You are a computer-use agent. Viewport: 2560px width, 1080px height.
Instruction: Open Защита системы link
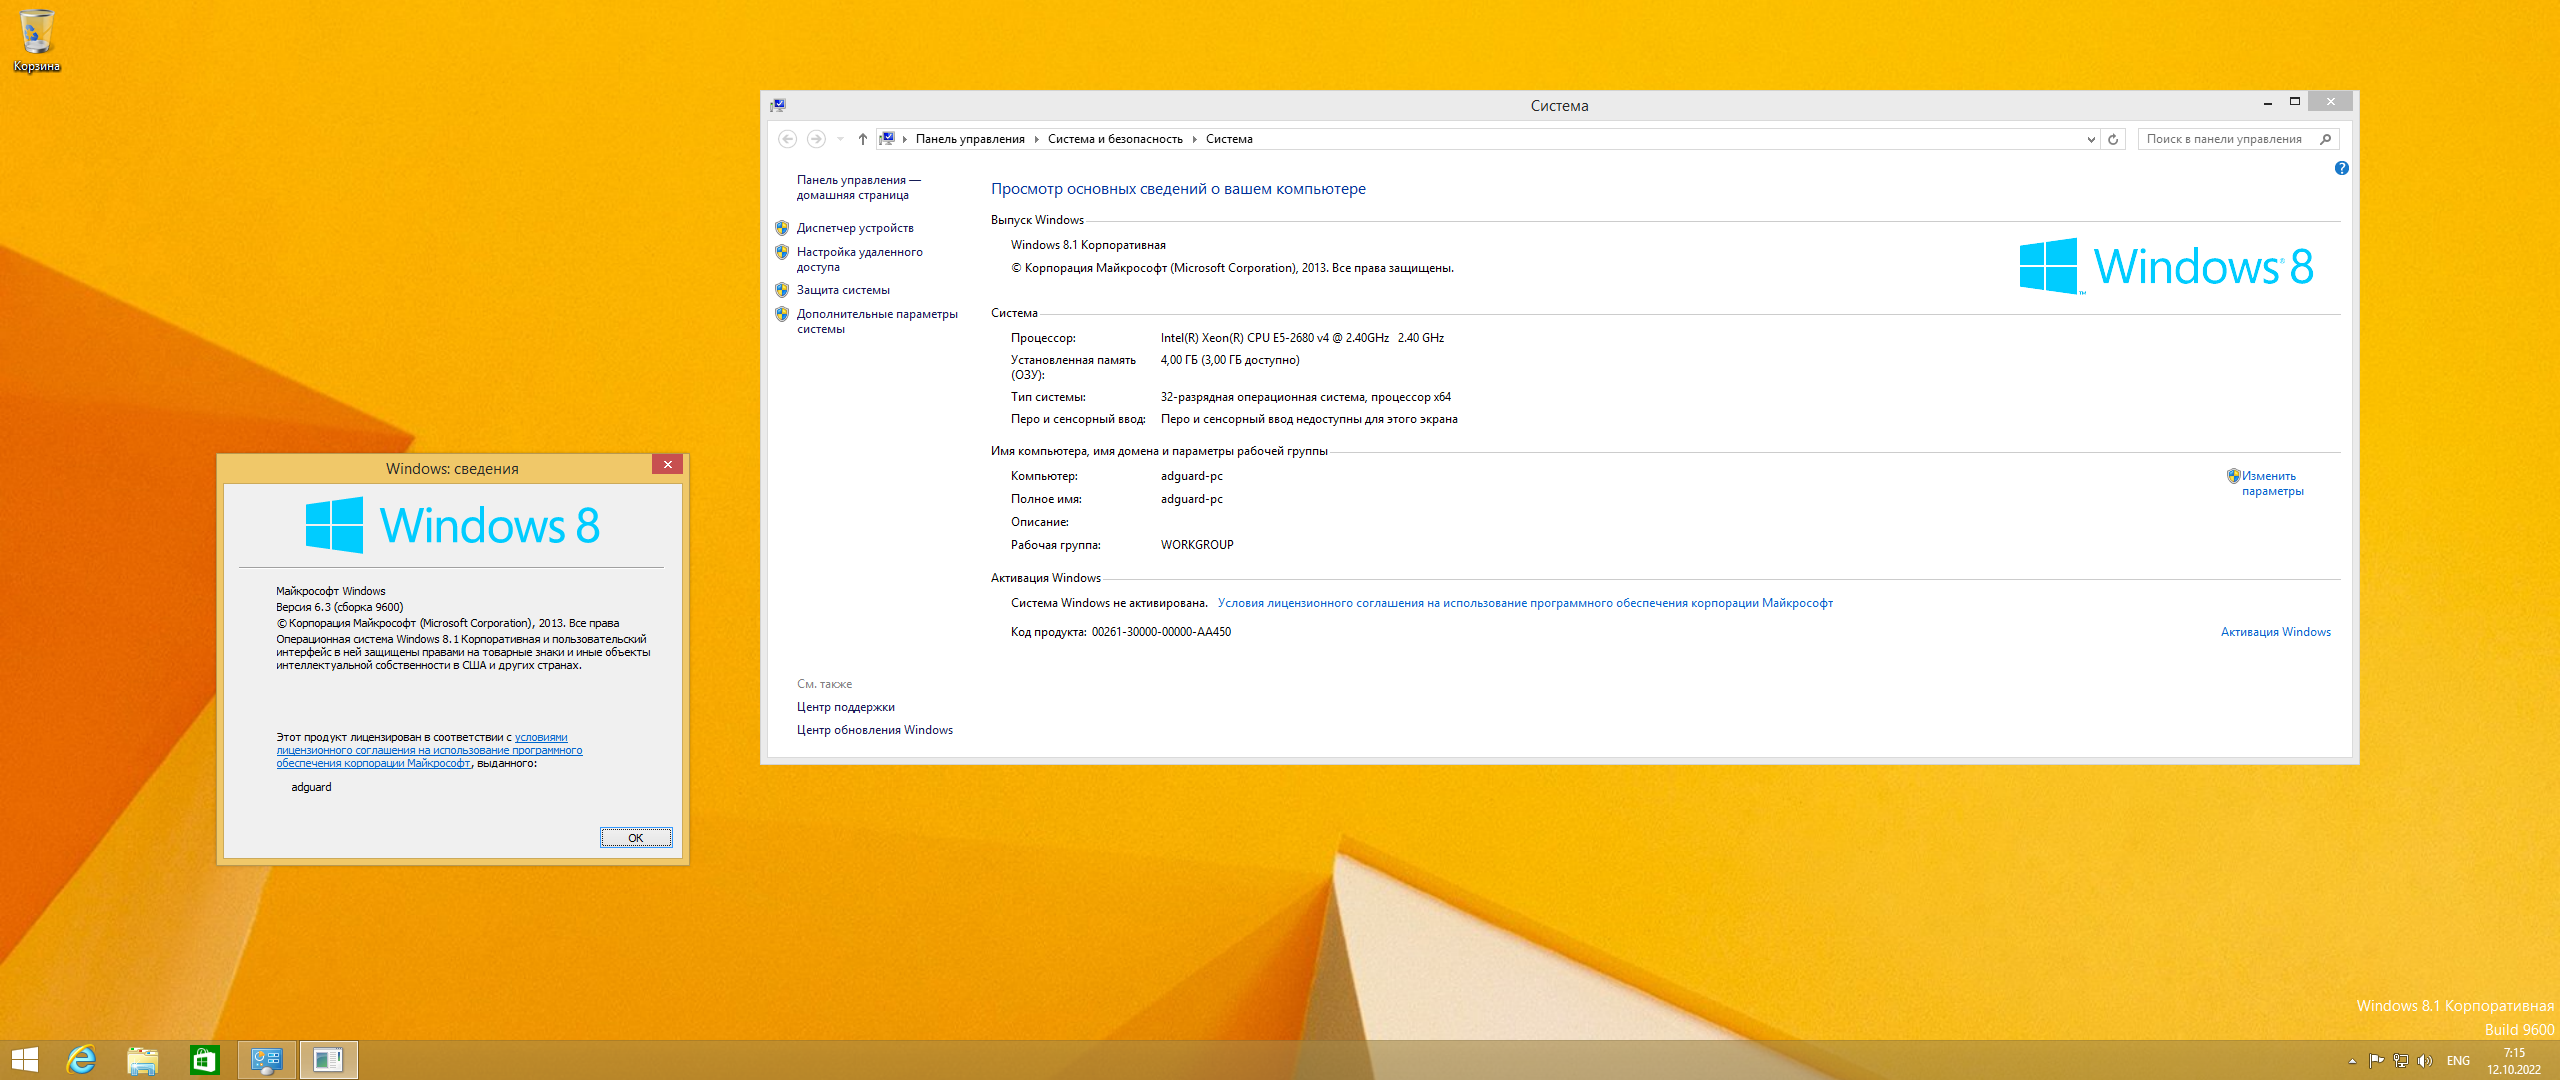(843, 290)
